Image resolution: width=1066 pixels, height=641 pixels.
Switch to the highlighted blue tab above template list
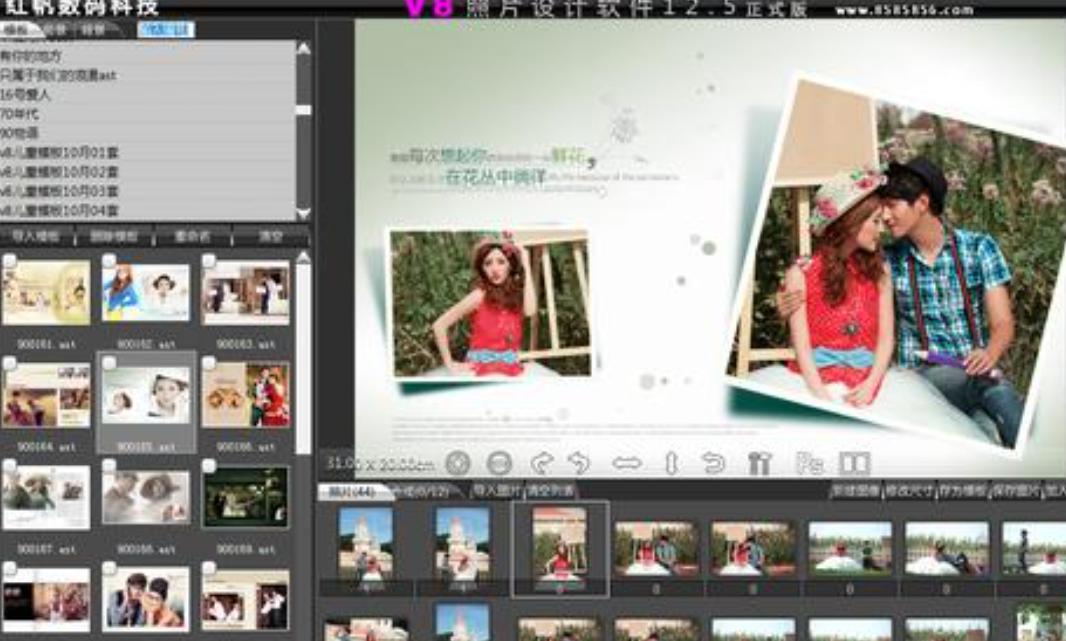click(x=166, y=31)
